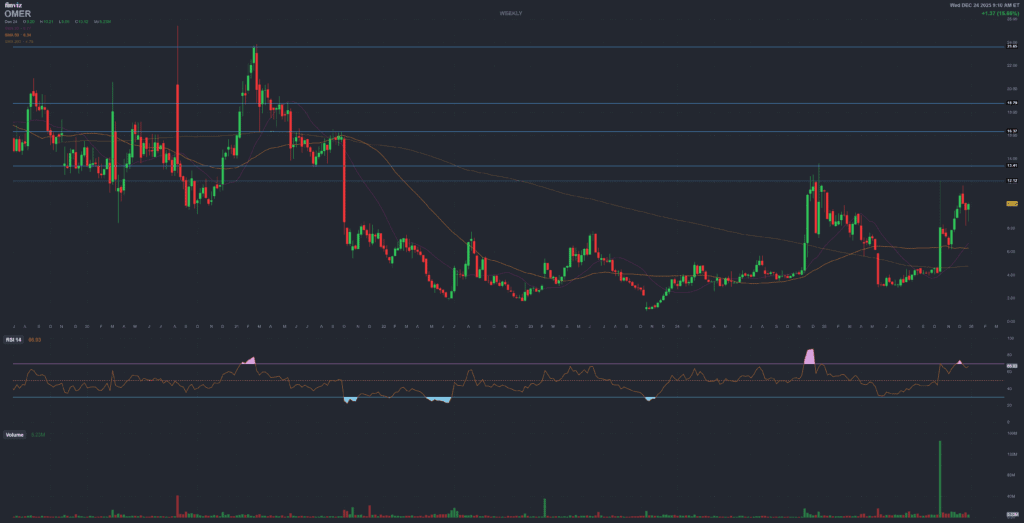Screen dimensions: 1024x523
Task: Select the 13.41 horizontal price level label
Action: coord(1011,167)
